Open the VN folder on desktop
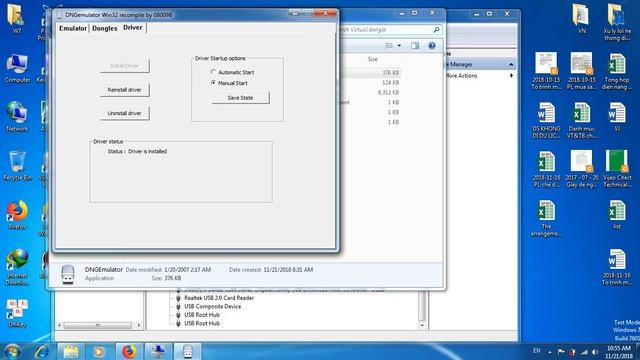Screen dimensions: 640x360 point(581,19)
